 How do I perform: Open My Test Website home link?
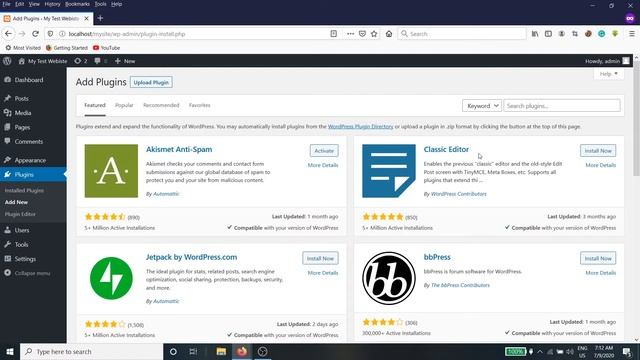point(43,61)
